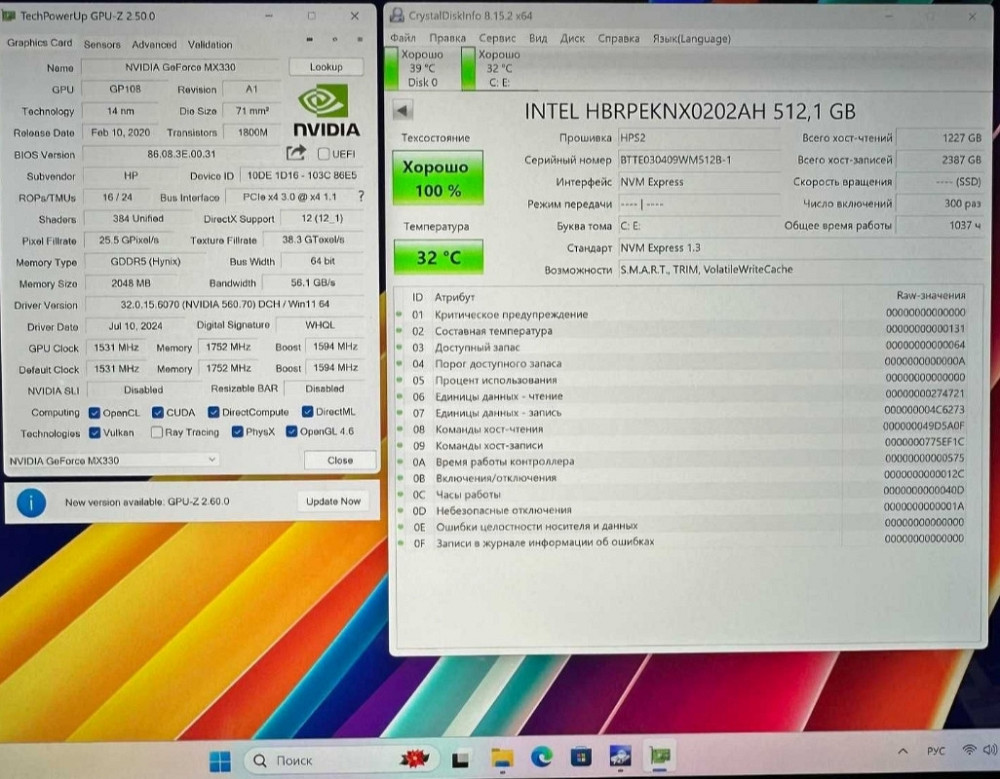Open the Windows Start menu
This screenshot has height=779, width=1000.
click(220, 759)
